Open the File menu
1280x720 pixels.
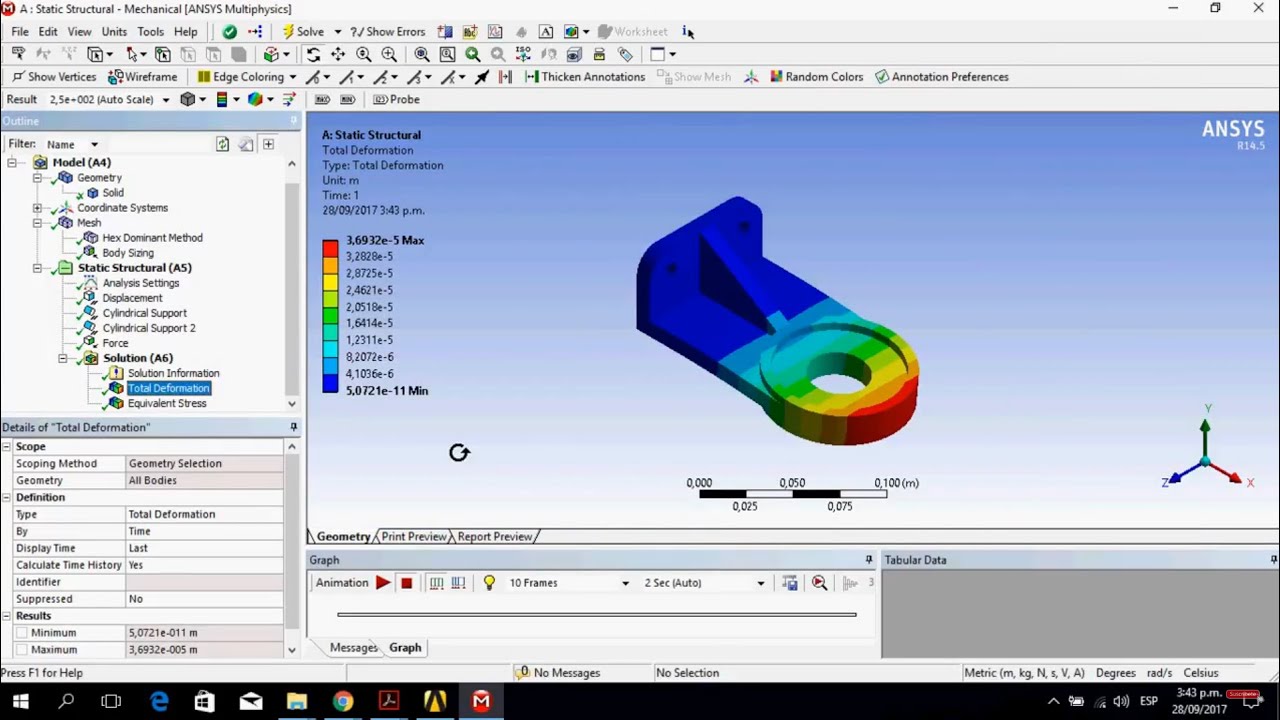tap(20, 32)
